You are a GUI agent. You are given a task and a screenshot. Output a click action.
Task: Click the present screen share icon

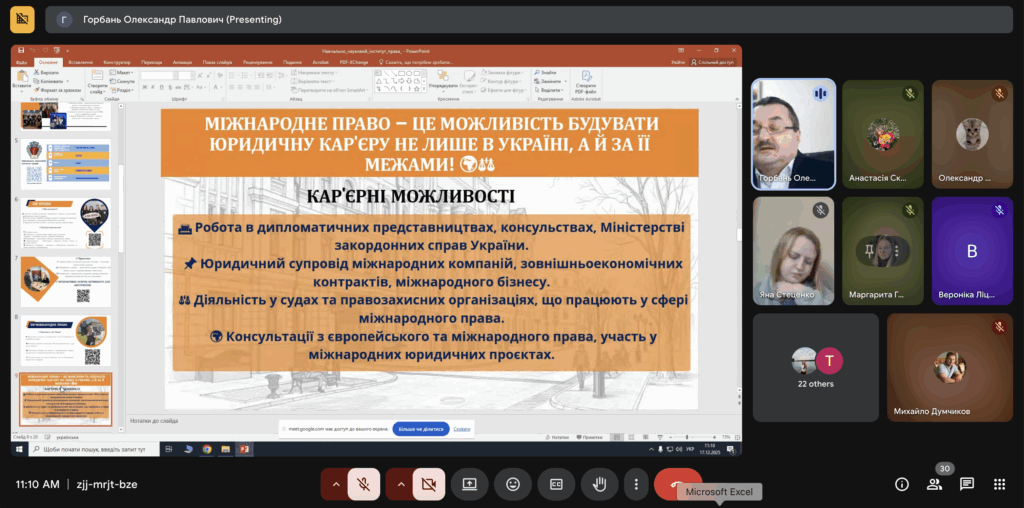pyautogui.click(x=469, y=484)
